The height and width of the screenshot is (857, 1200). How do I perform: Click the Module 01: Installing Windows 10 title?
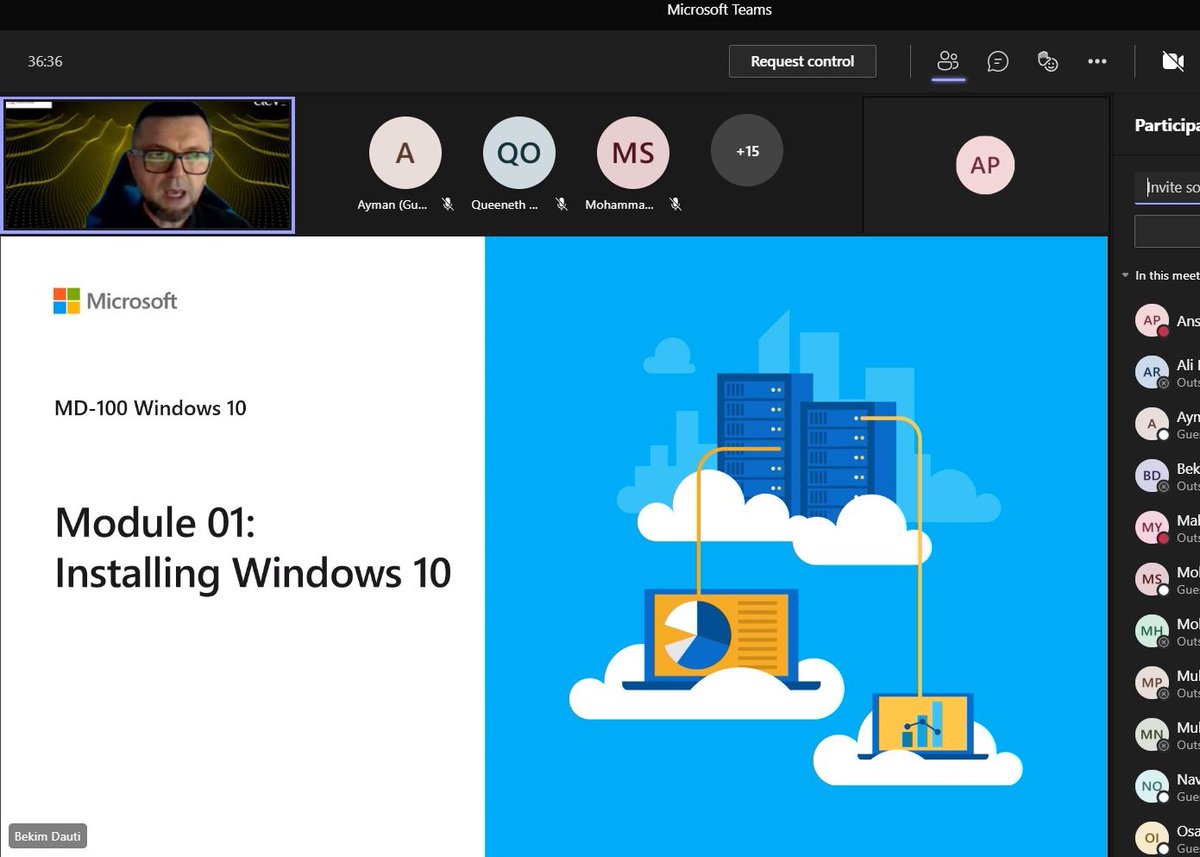pos(253,548)
